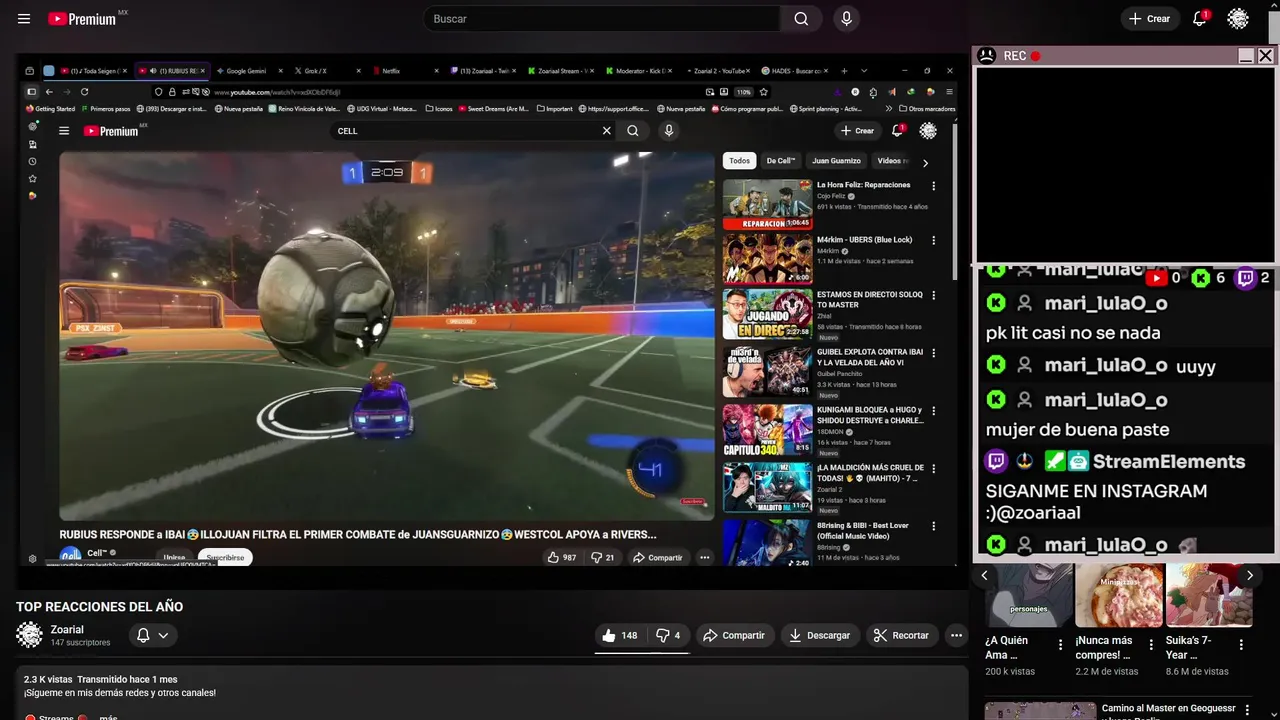Viewport: 1280px width, 720px height.
Task: Click 'Suscribirse' inside the recorded video
Action: (x=225, y=558)
